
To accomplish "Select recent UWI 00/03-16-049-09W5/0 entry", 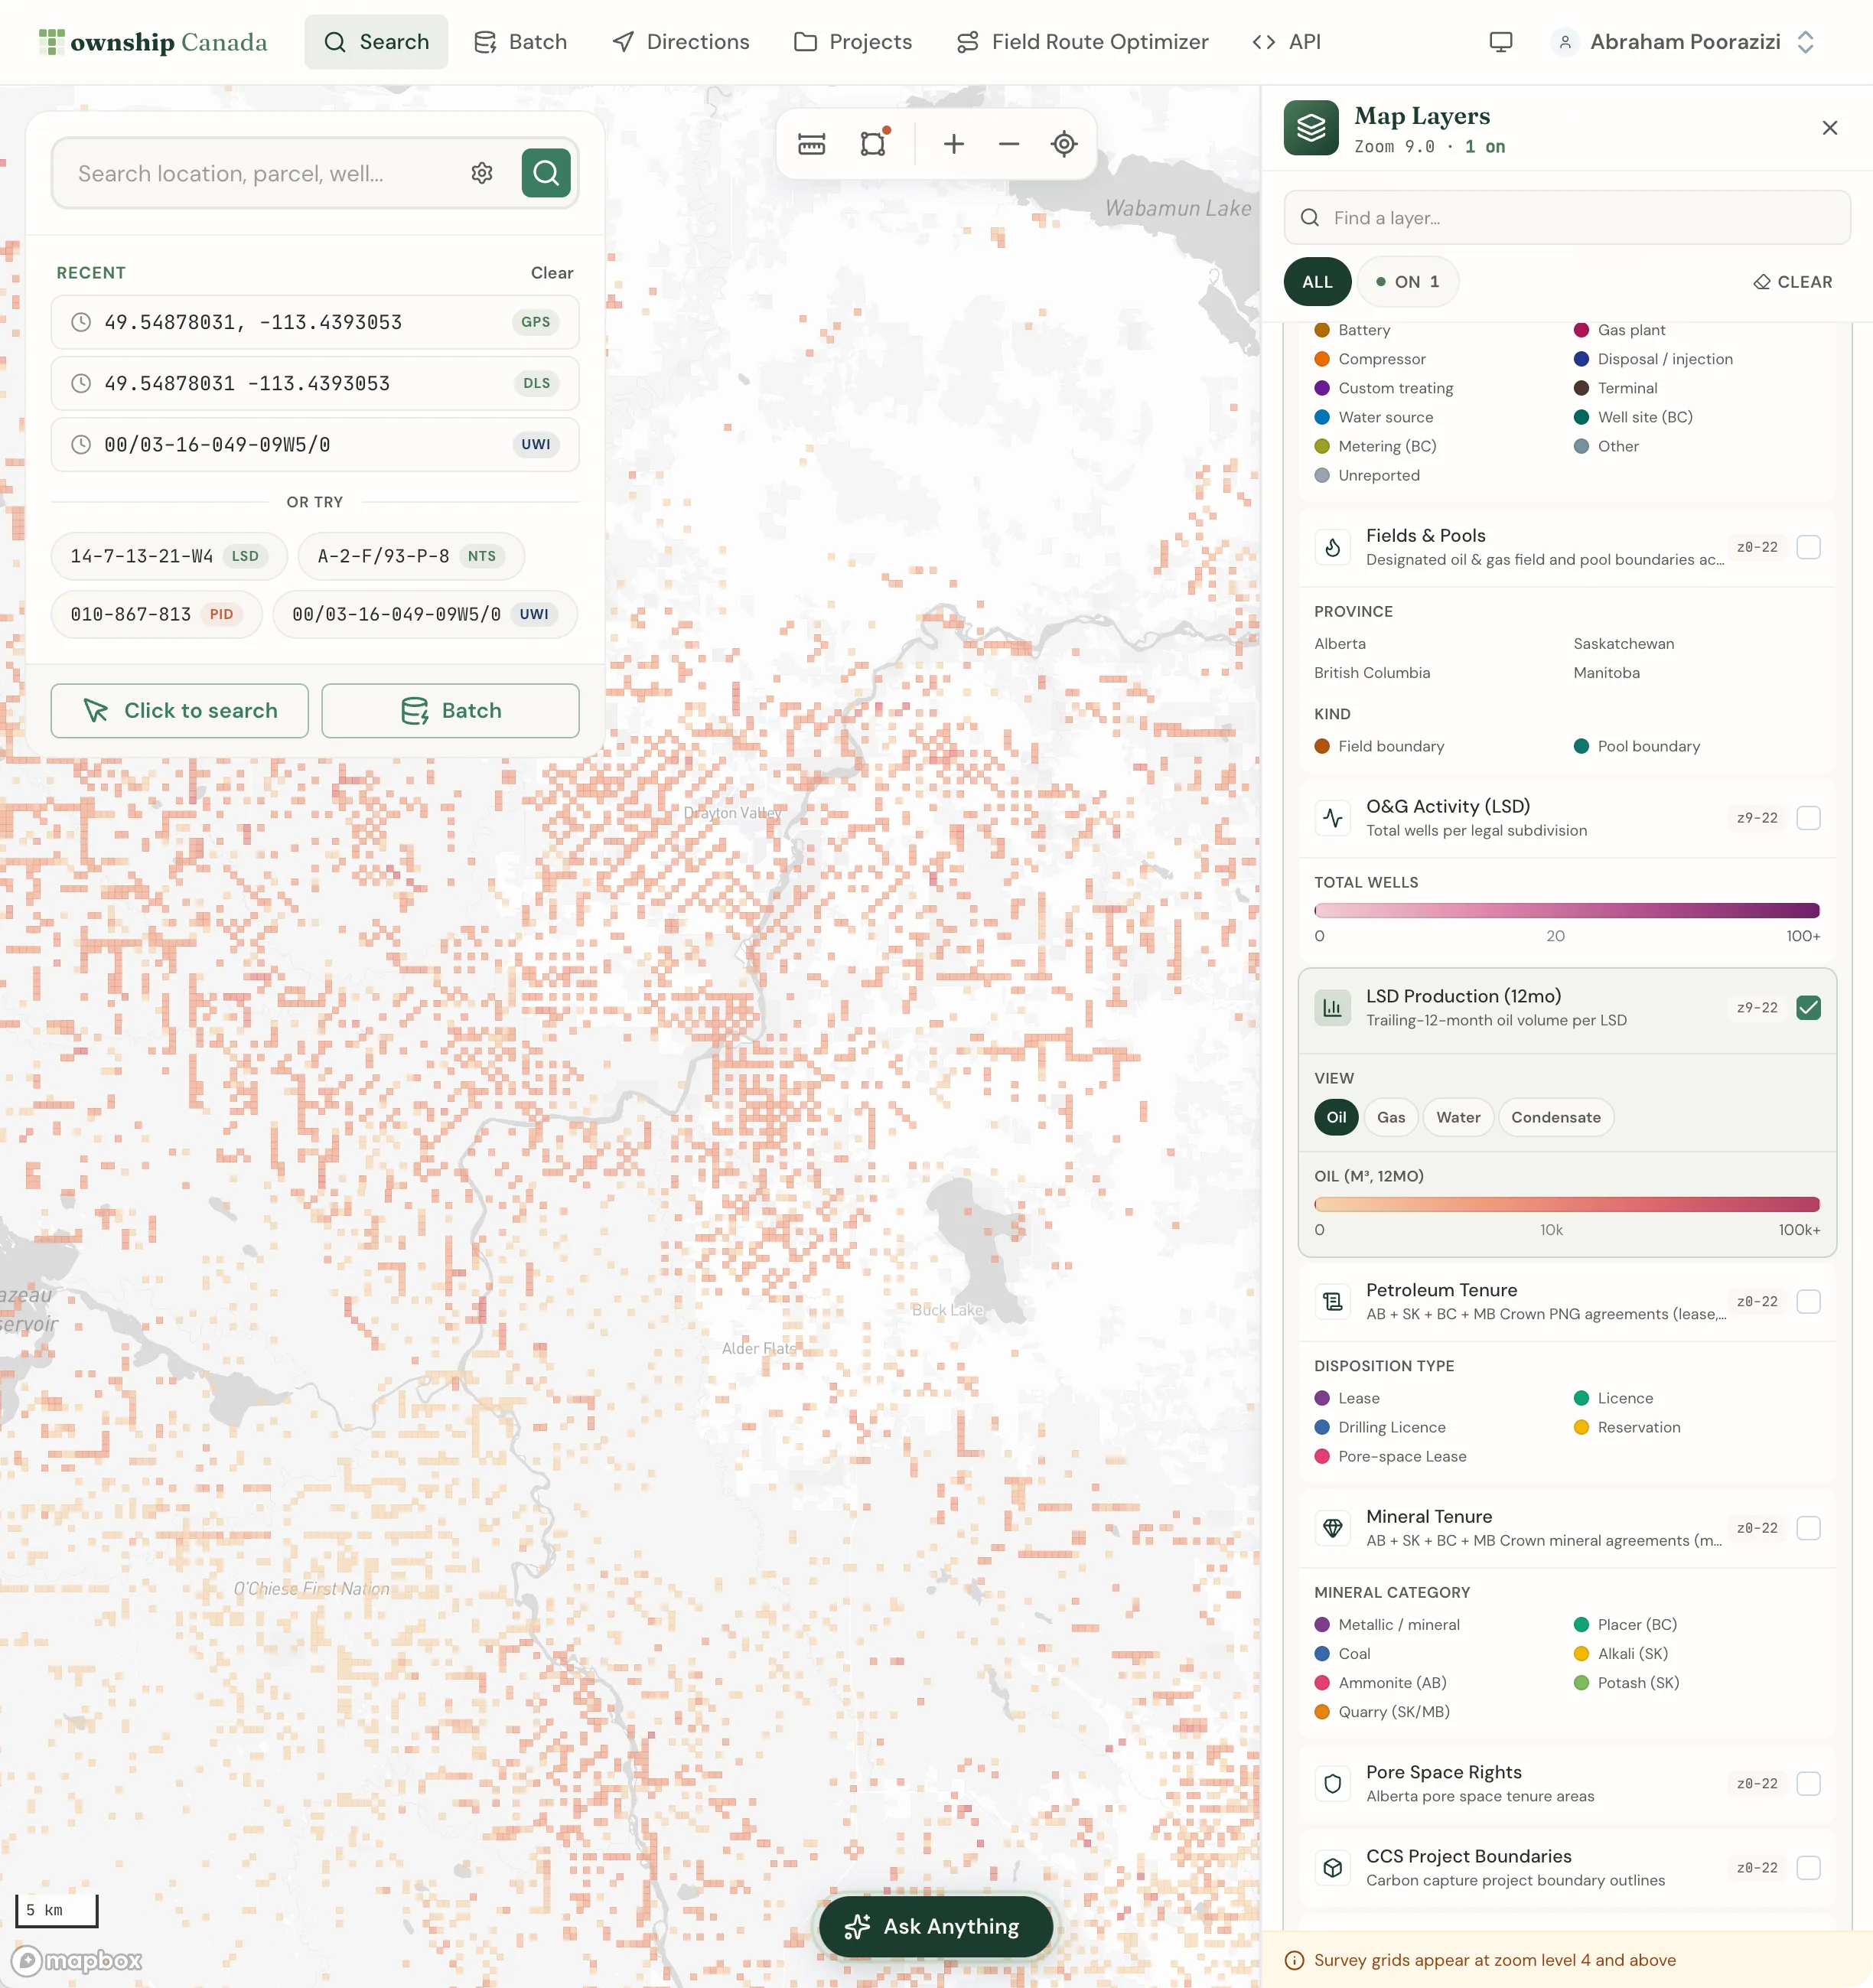I will pyautogui.click(x=315, y=445).
